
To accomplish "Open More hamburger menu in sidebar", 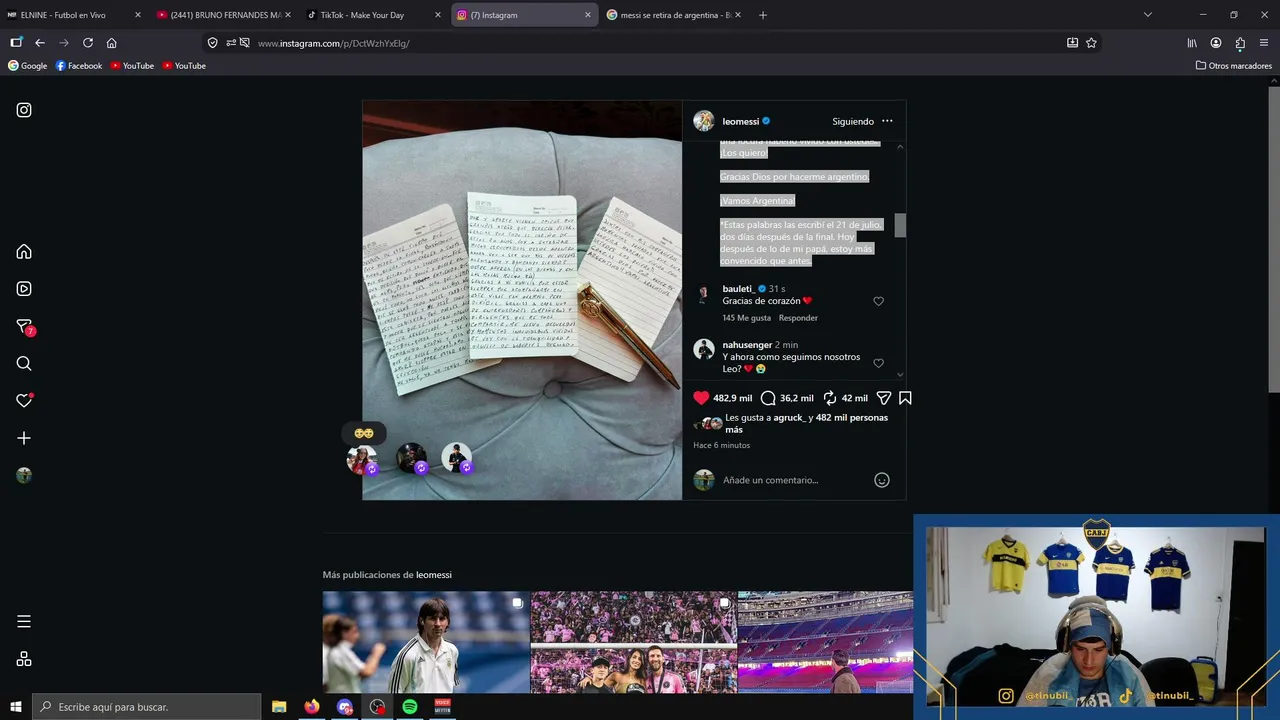I will [24, 621].
